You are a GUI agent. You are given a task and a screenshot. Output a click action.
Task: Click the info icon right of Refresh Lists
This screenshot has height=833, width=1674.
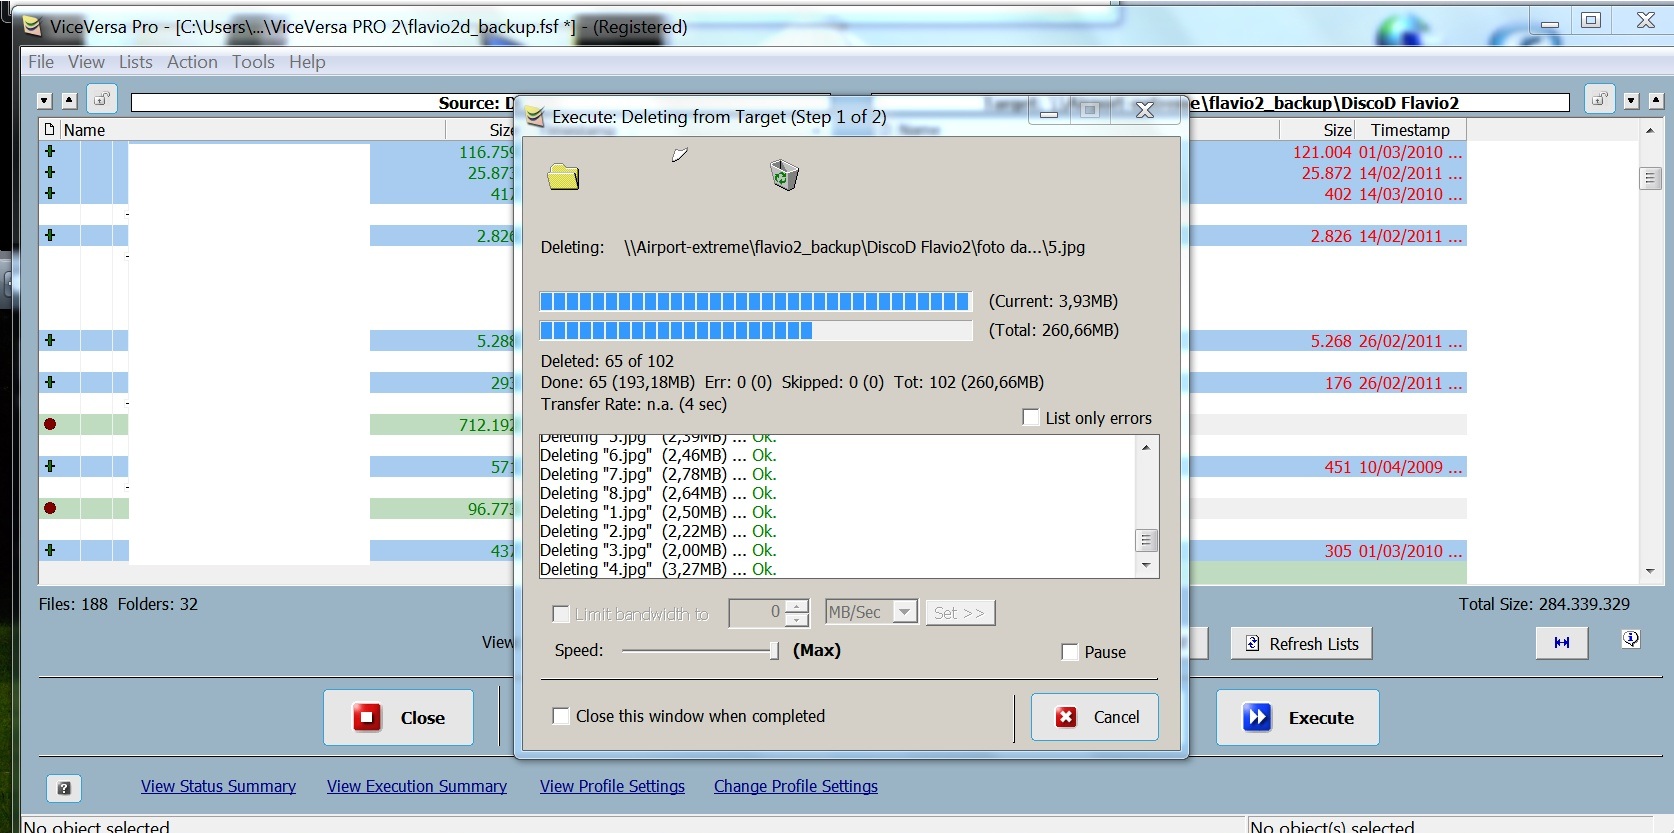point(1631,639)
